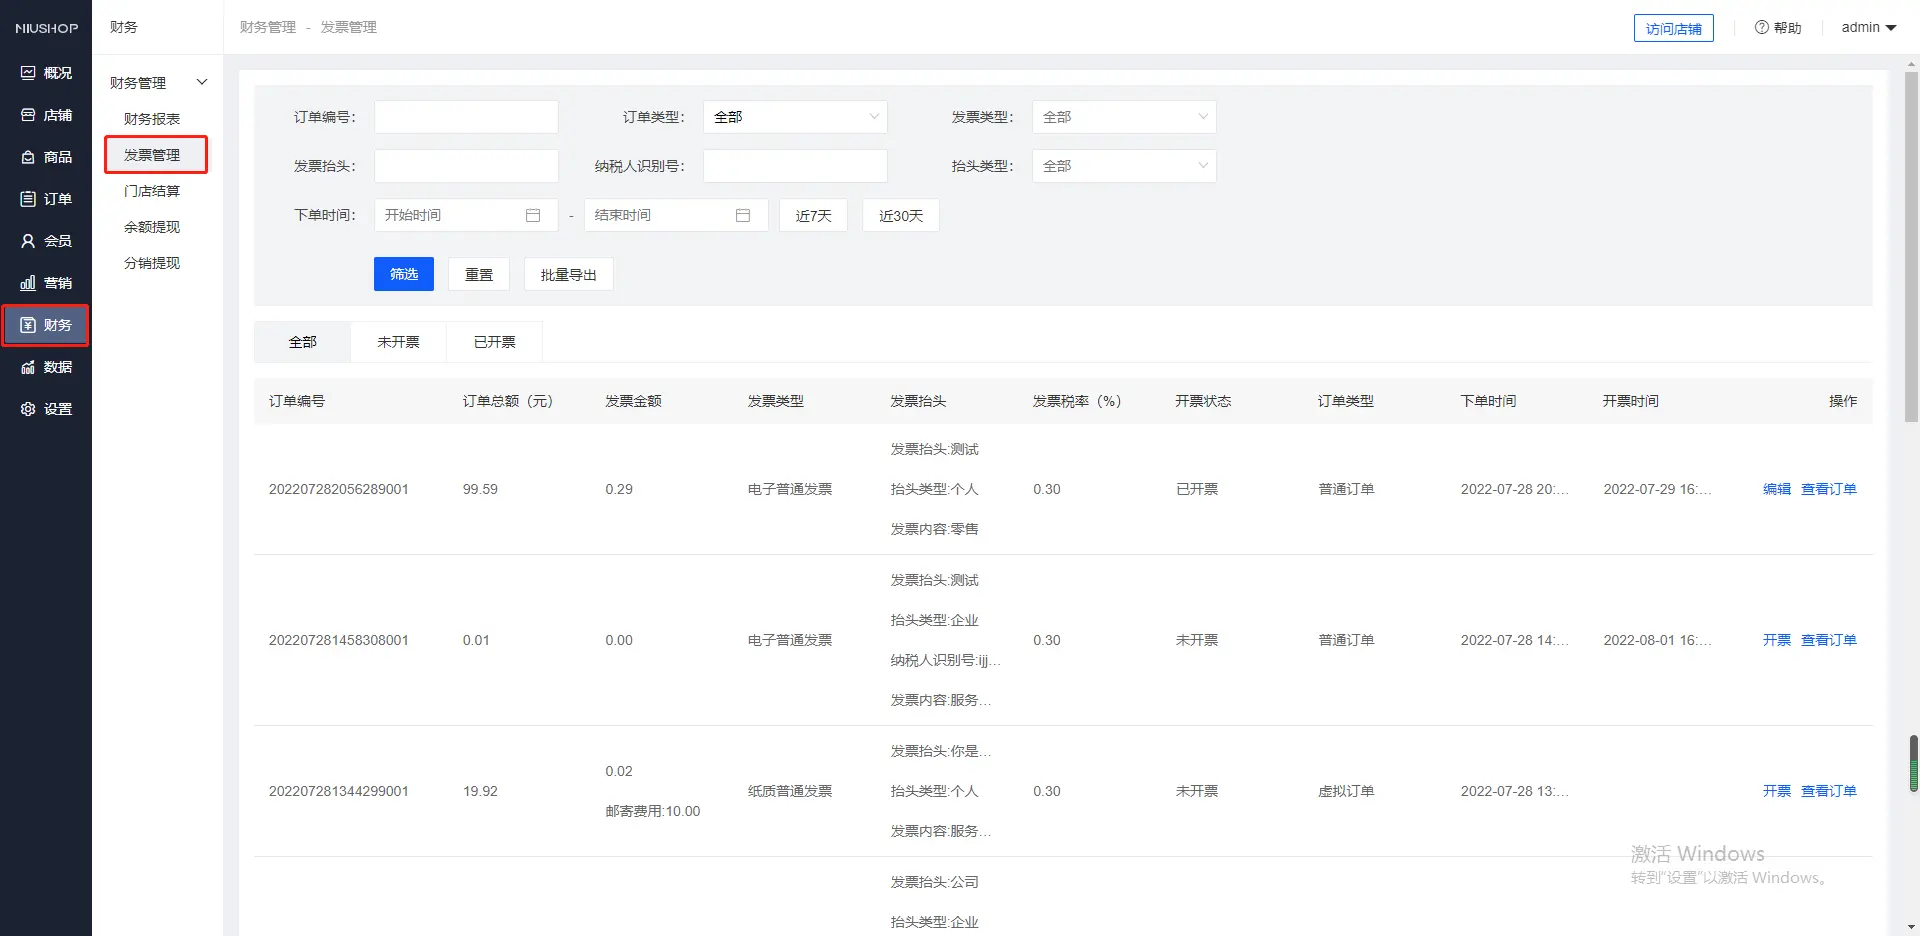
Task: Collapse the 财务管理 menu group
Action: pyautogui.click(x=201, y=82)
